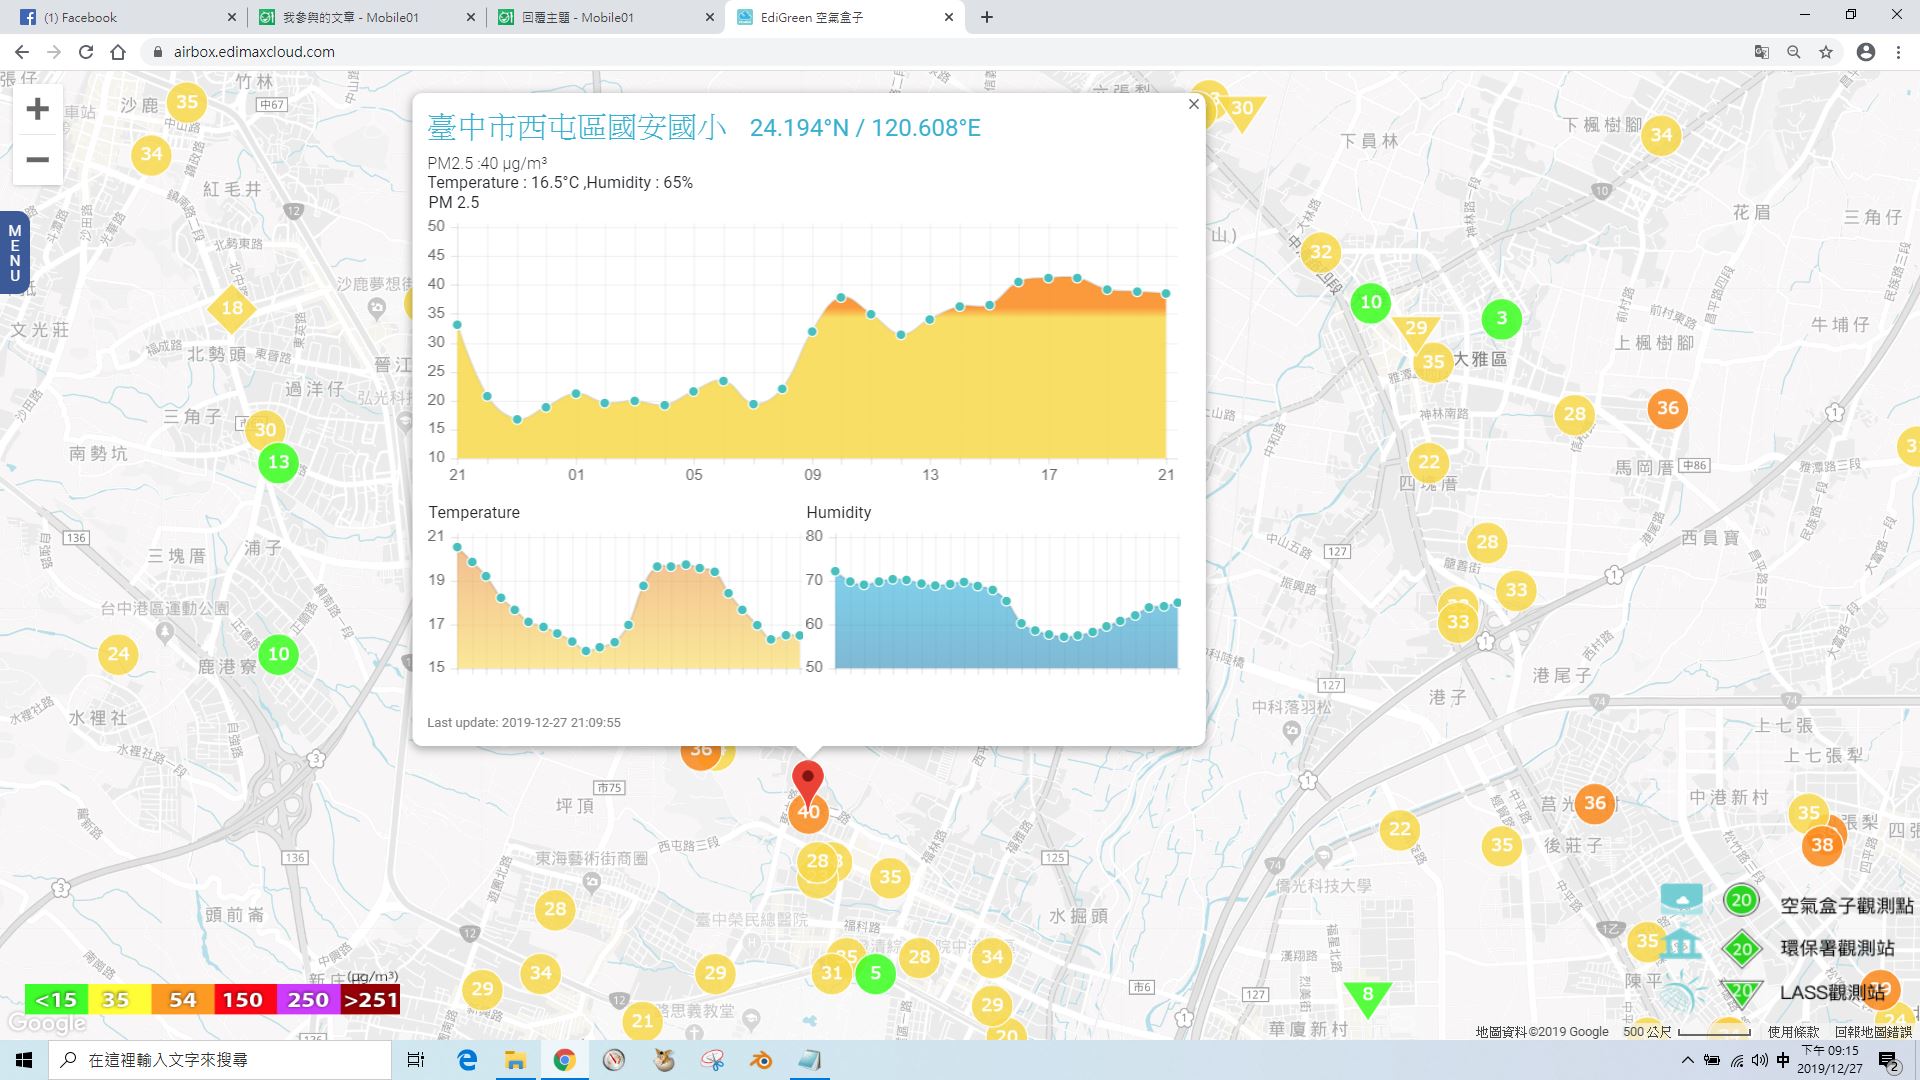Click the station title 臺中市西屯區國安國小

[x=577, y=127]
